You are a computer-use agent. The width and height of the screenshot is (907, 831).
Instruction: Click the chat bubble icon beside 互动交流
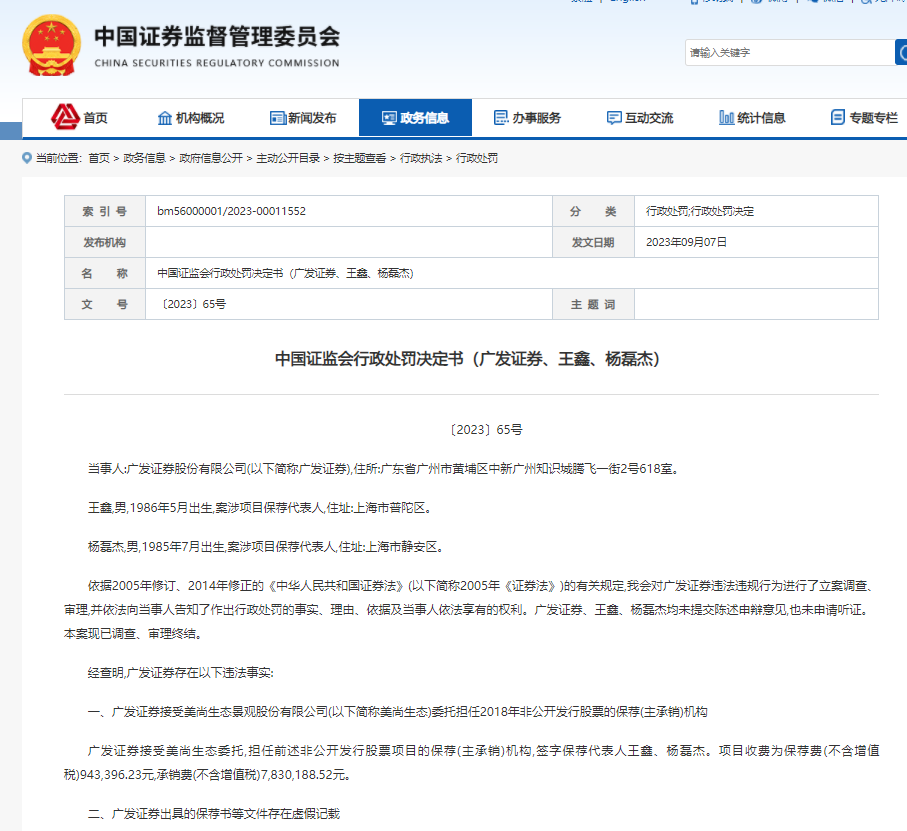point(614,118)
